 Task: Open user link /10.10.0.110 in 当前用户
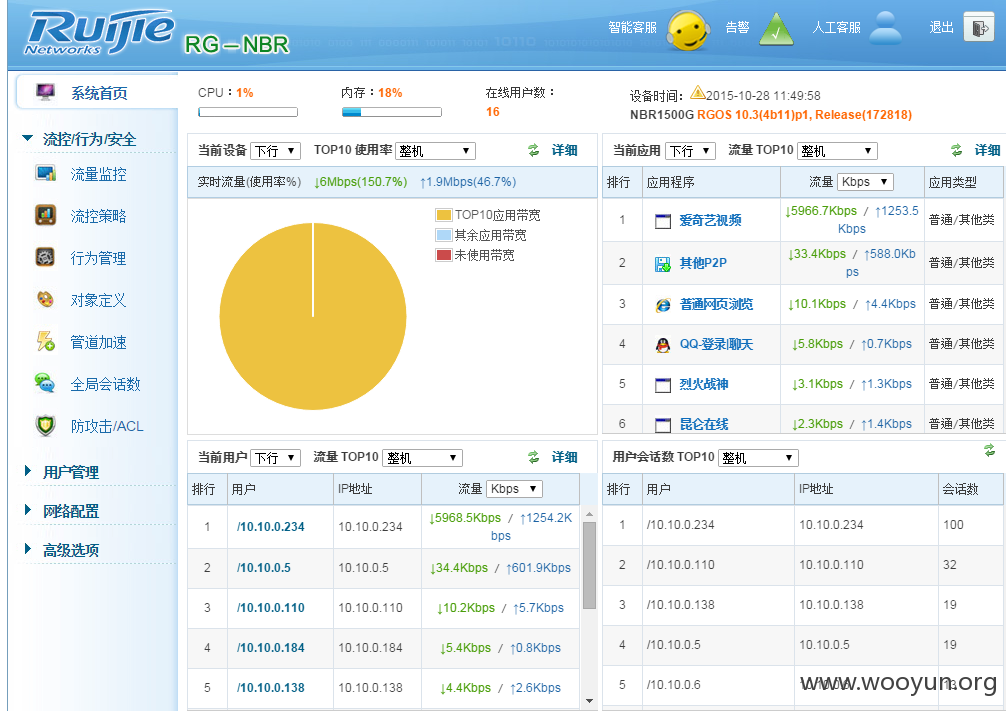tap(271, 608)
